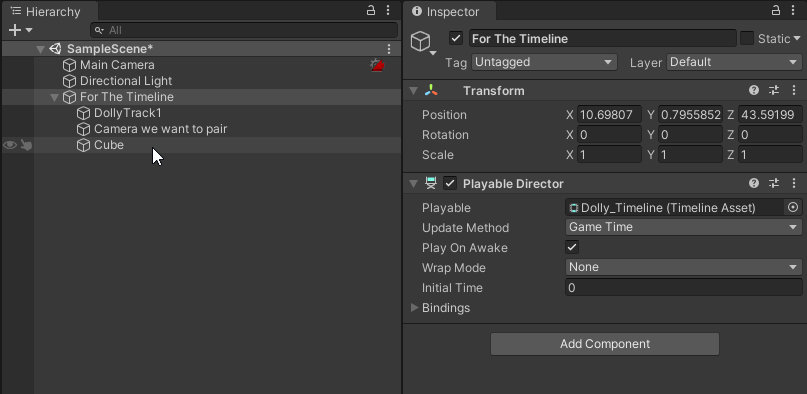Open the Playable object picker circle
Screen dimensions: 807x394
(793, 207)
